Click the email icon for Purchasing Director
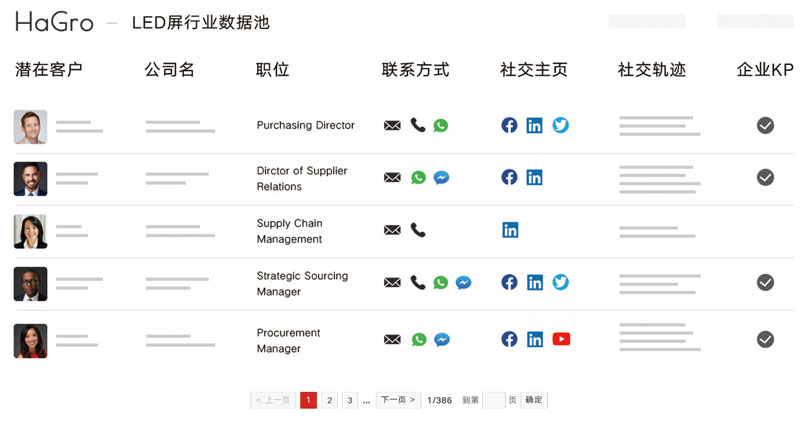 pyautogui.click(x=392, y=126)
